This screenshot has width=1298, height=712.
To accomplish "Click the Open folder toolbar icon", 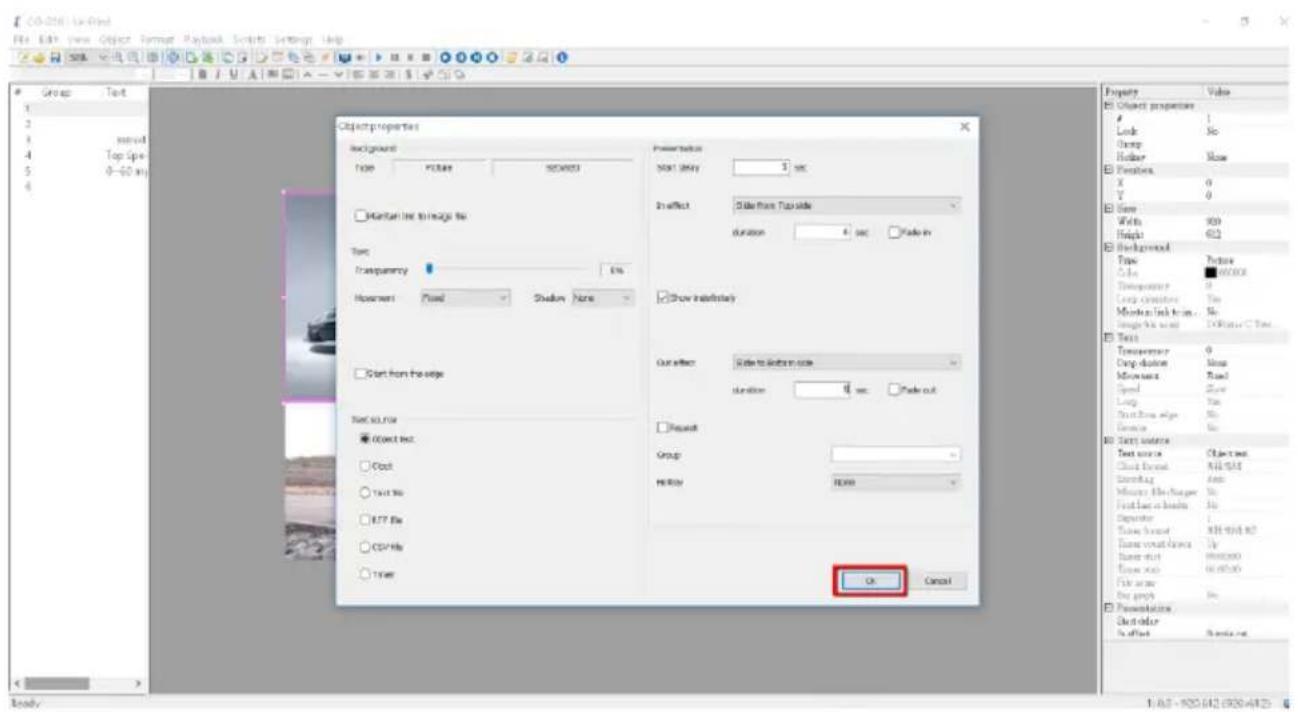I will click(39, 58).
